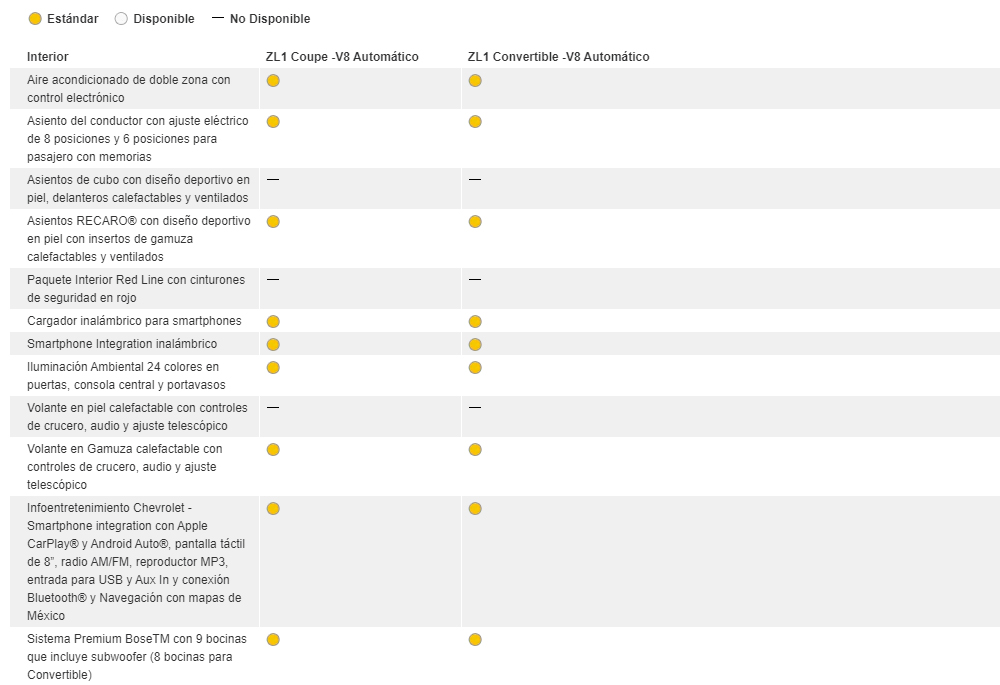
Task: Click the Interior section heading
Action: [x=48, y=57]
